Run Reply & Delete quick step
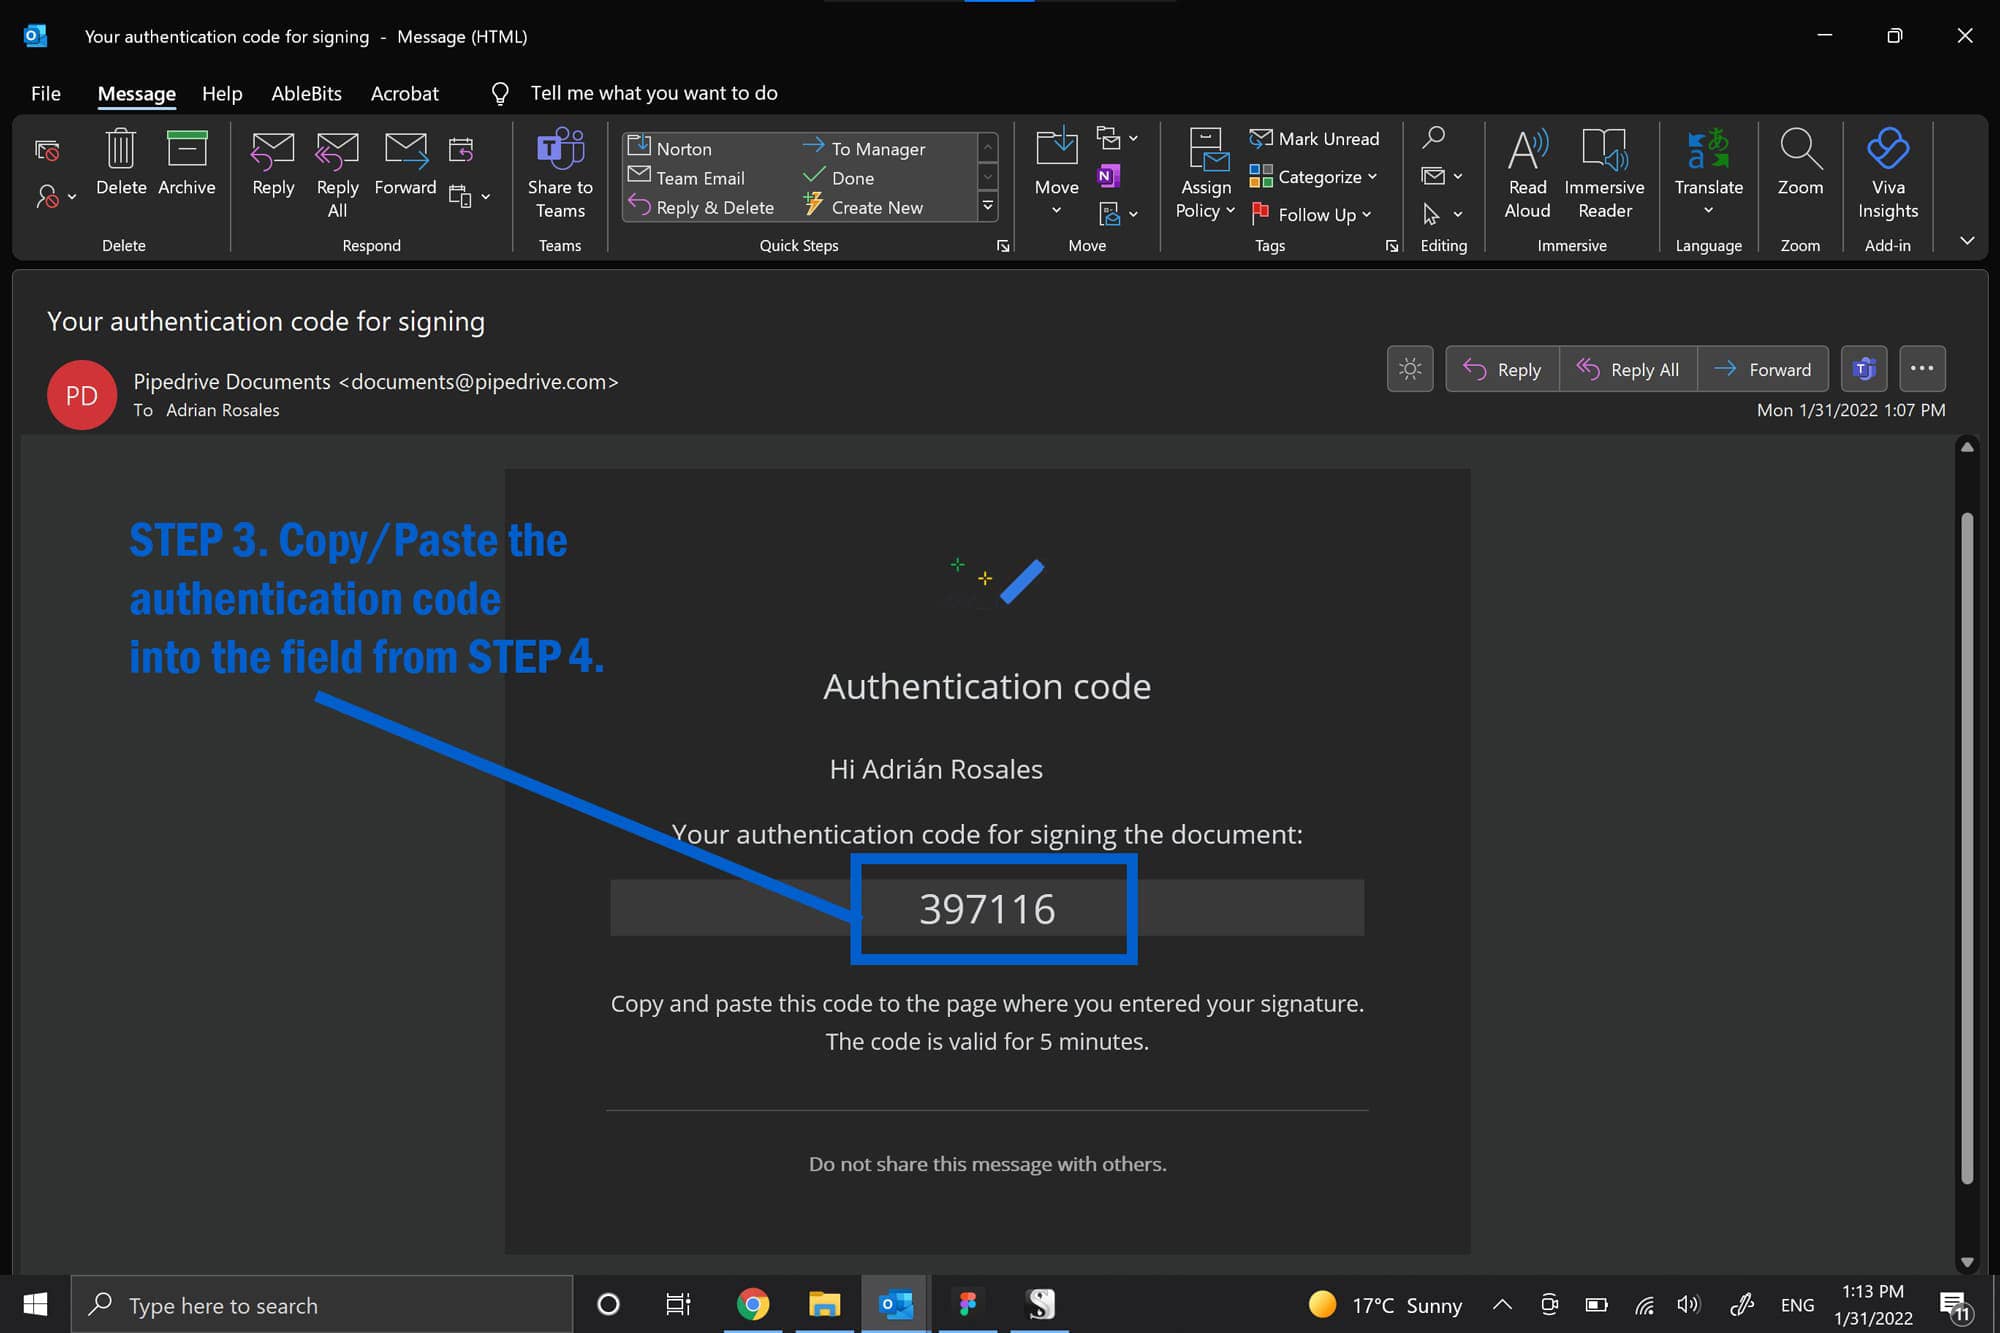This screenshot has width=2000, height=1333. click(701, 207)
